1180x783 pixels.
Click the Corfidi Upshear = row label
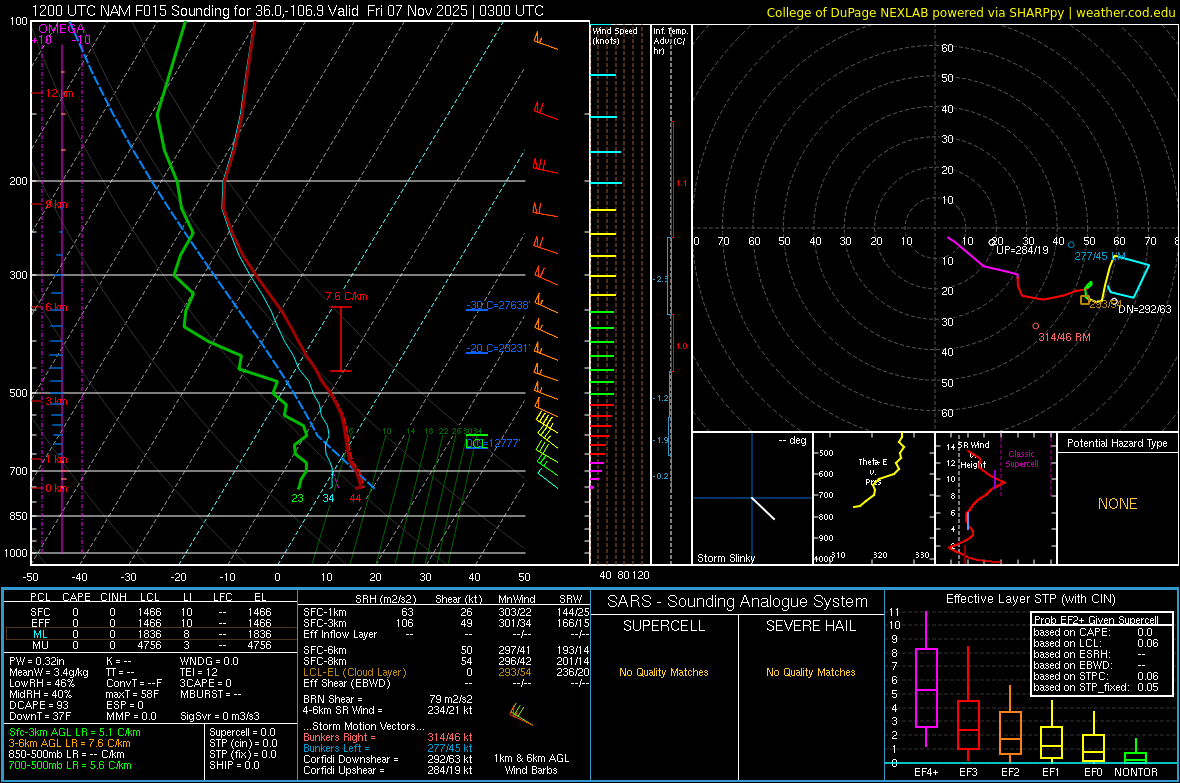345,770
